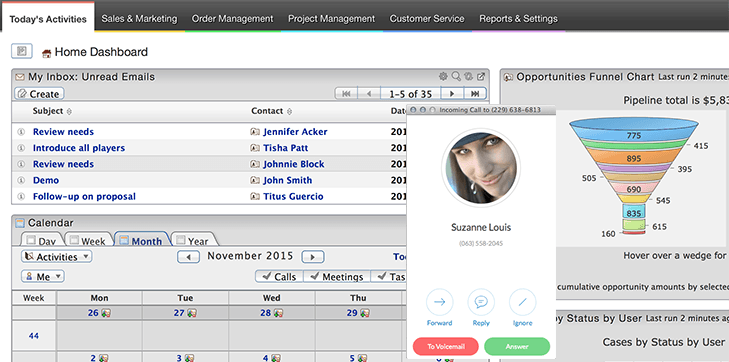Toggle the Calls calendar filter
The height and width of the screenshot is (362, 729).
[x=279, y=276]
